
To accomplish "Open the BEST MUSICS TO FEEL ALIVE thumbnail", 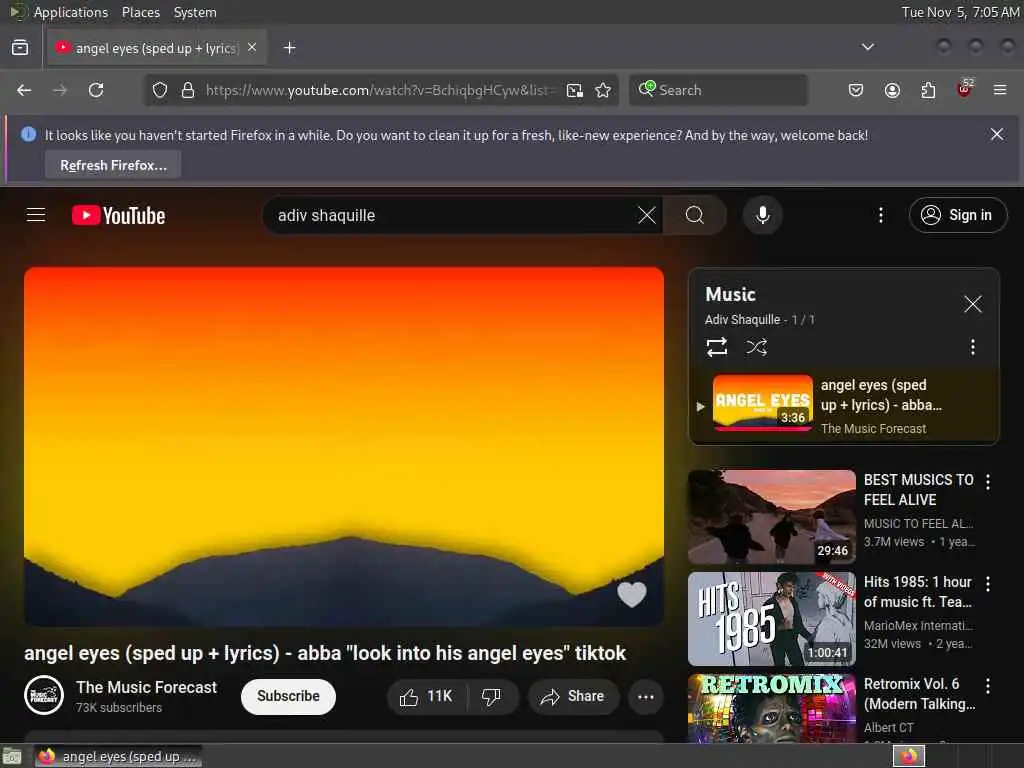I will (771, 517).
